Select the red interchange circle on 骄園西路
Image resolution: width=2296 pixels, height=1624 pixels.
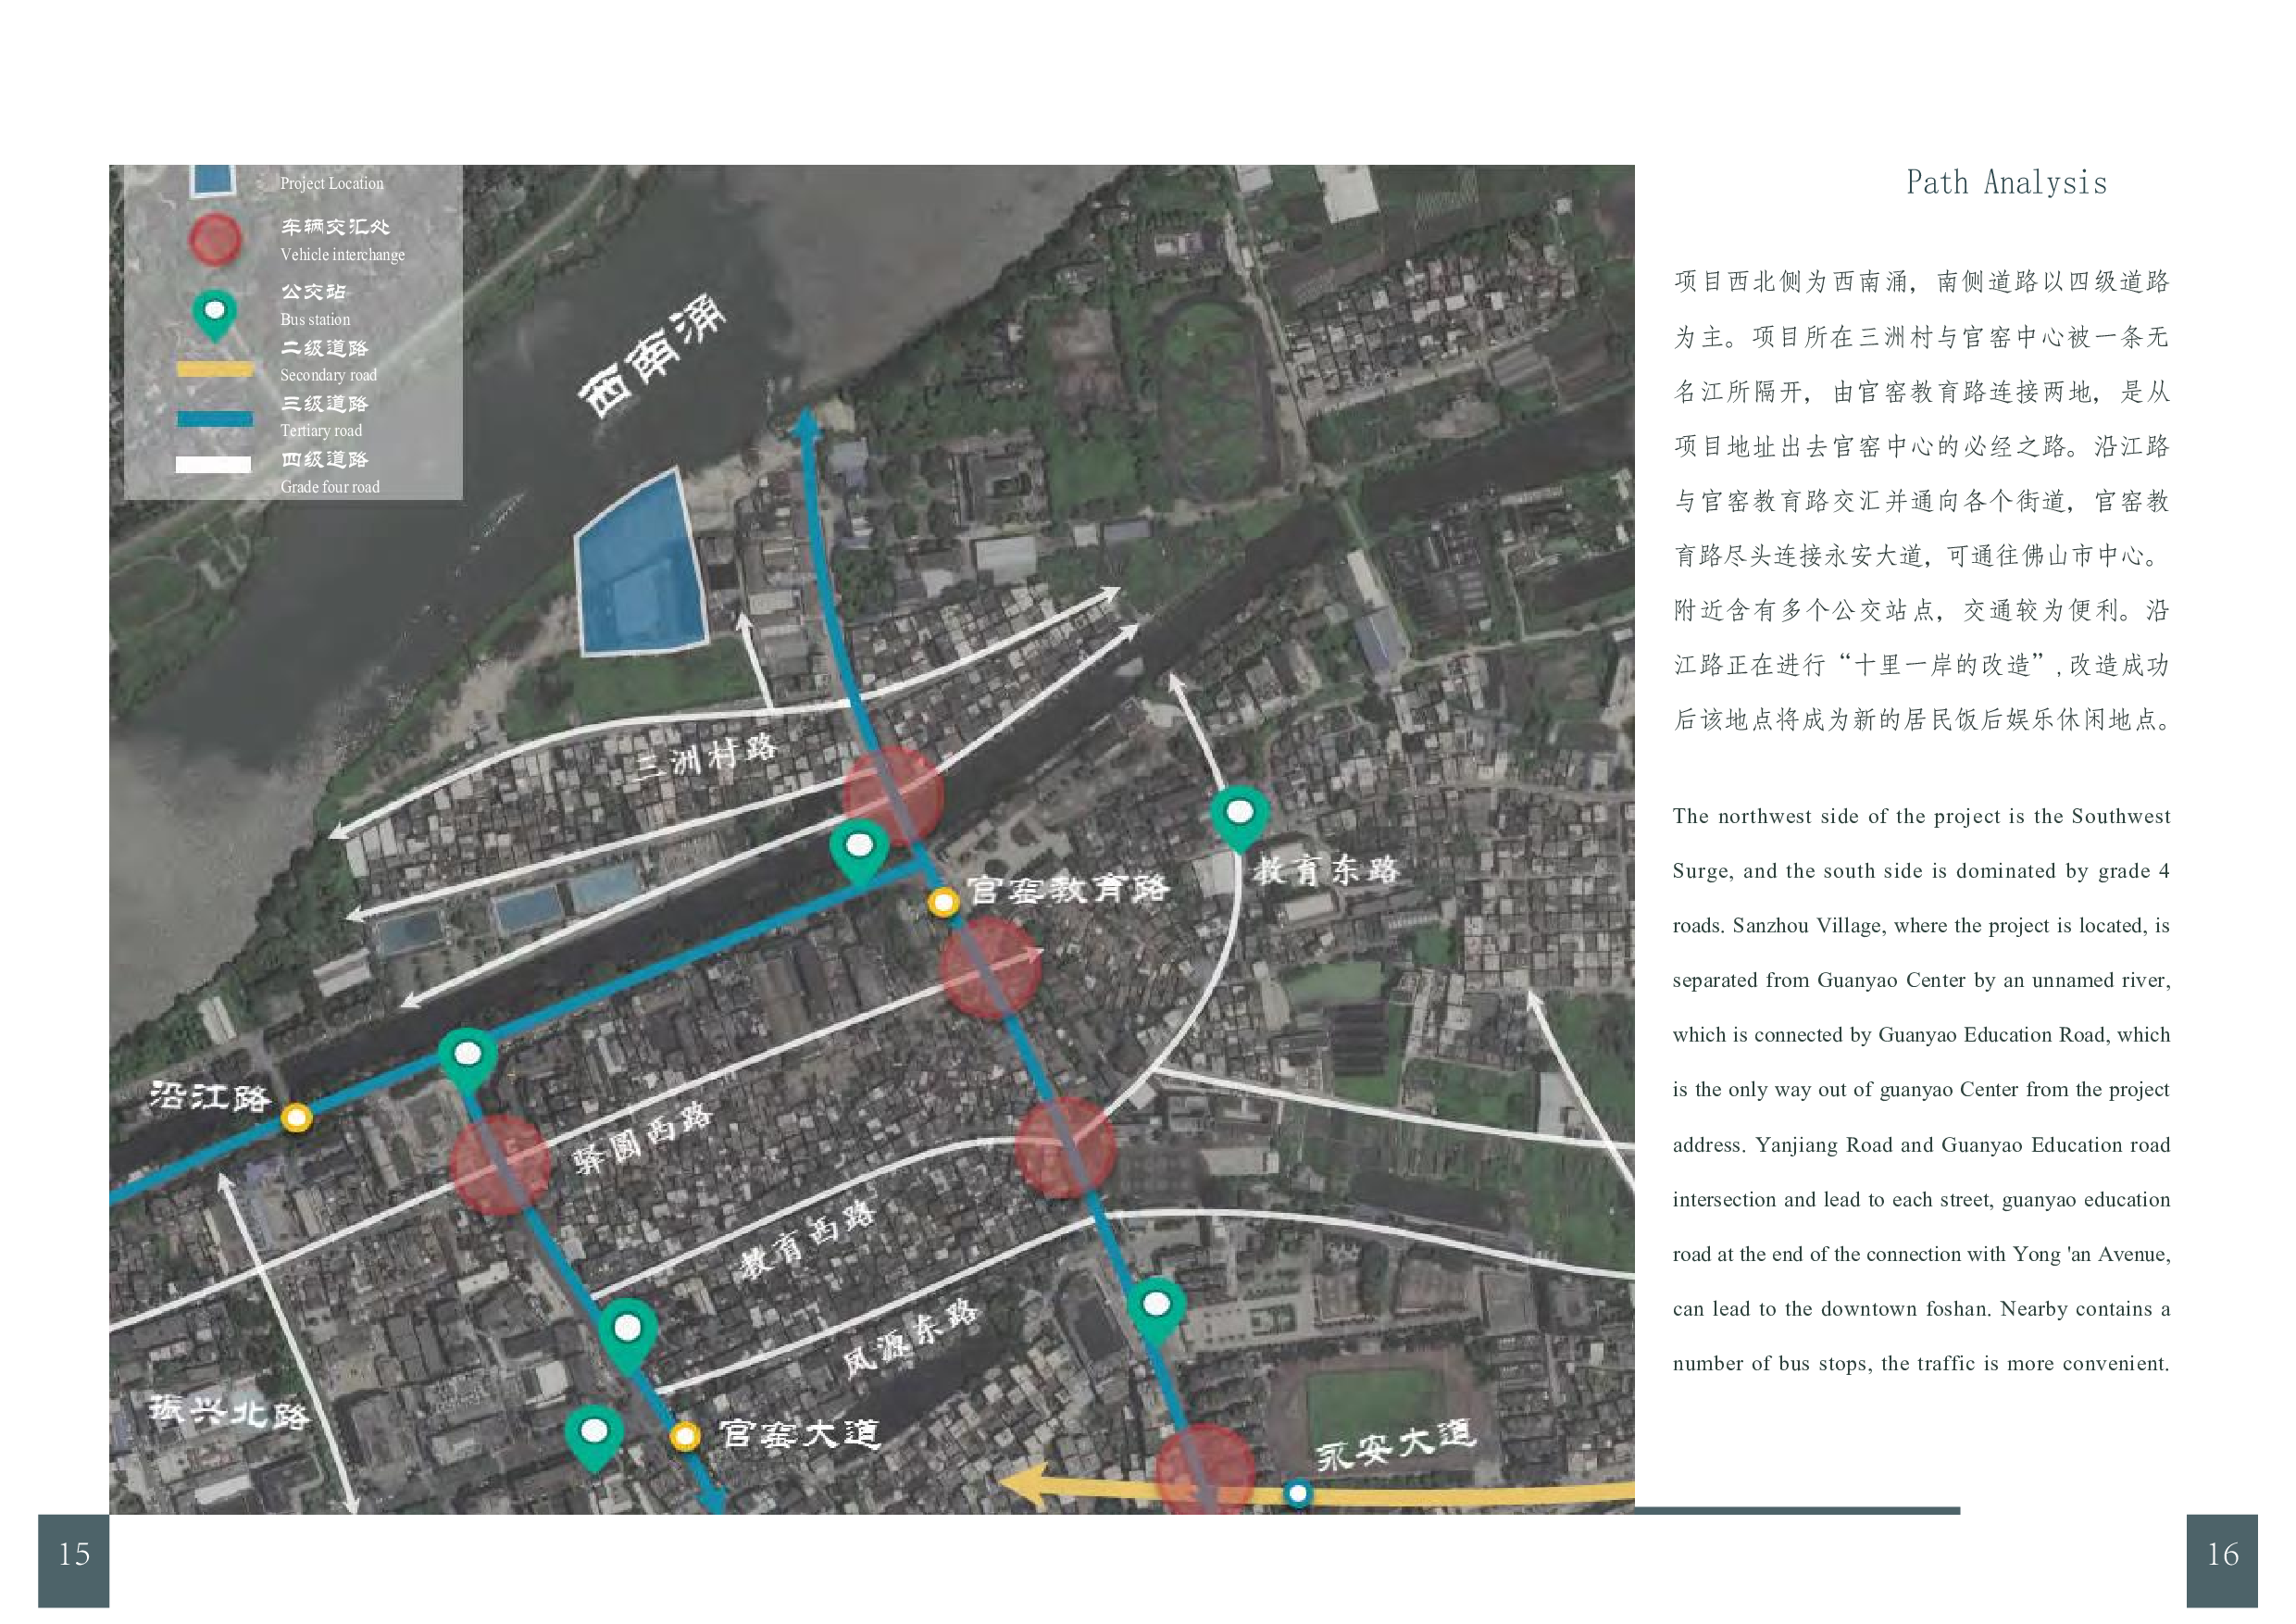pos(500,1165)
